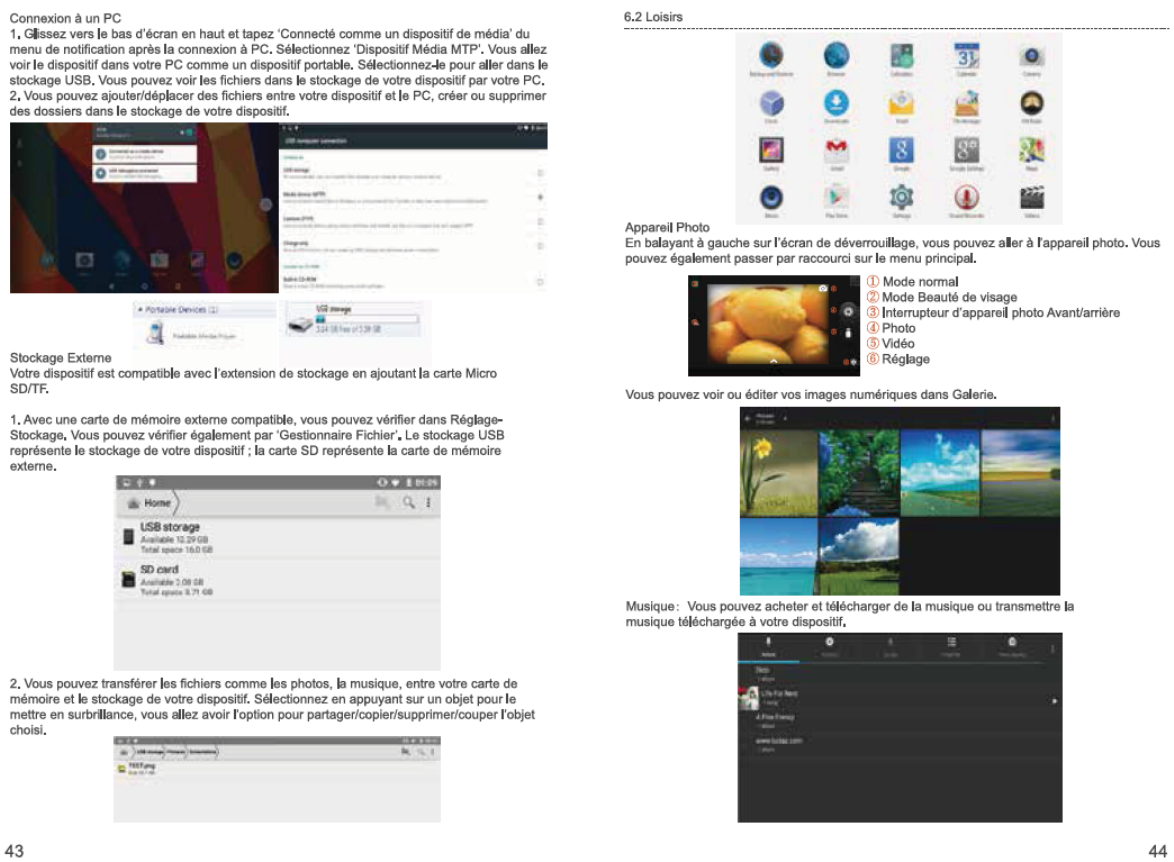Toggle the Built-in CD-ROM checkbox

pyautogui.click(x=539, y=282)
